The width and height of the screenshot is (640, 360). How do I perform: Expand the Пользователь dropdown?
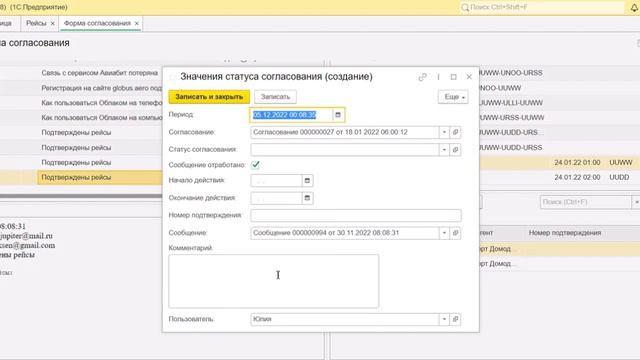click(444, 319)
